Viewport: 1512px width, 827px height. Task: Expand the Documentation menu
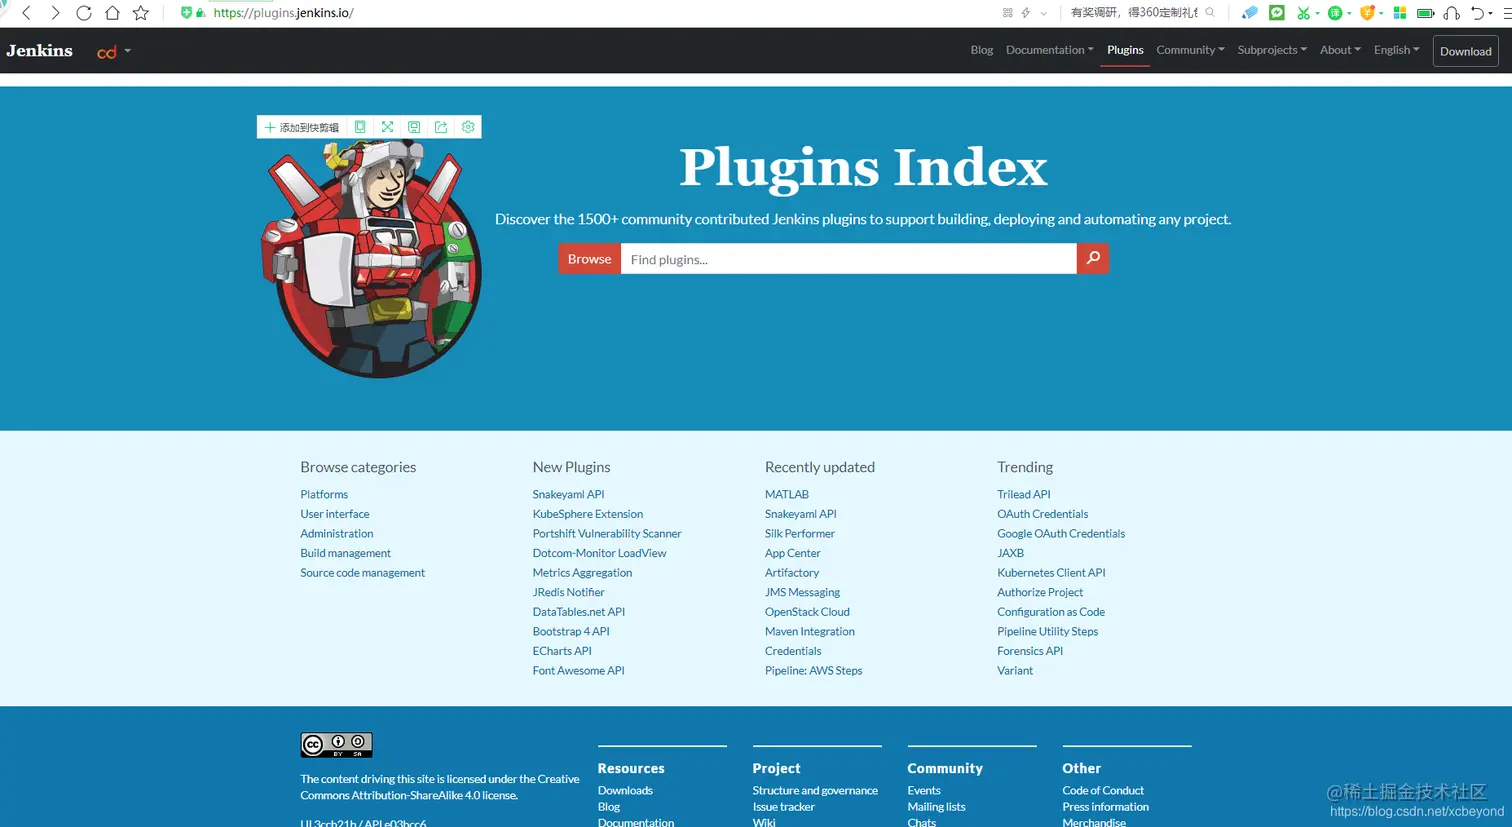pos(1049,50)
